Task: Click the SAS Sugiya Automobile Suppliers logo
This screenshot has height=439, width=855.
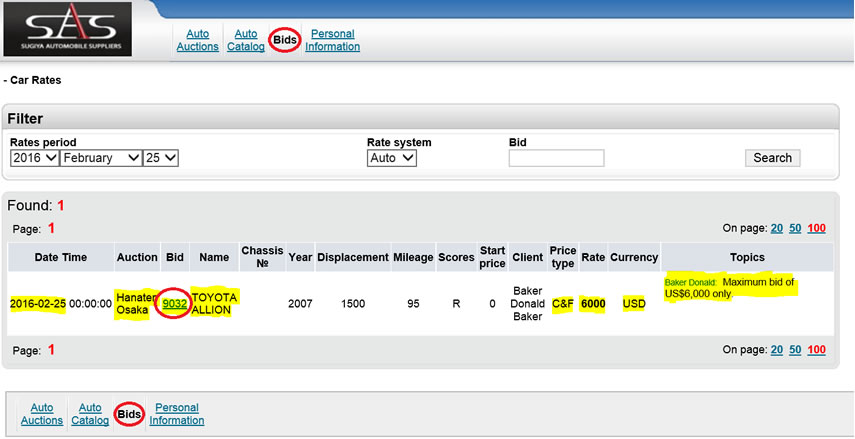Action: pos(80,29)
